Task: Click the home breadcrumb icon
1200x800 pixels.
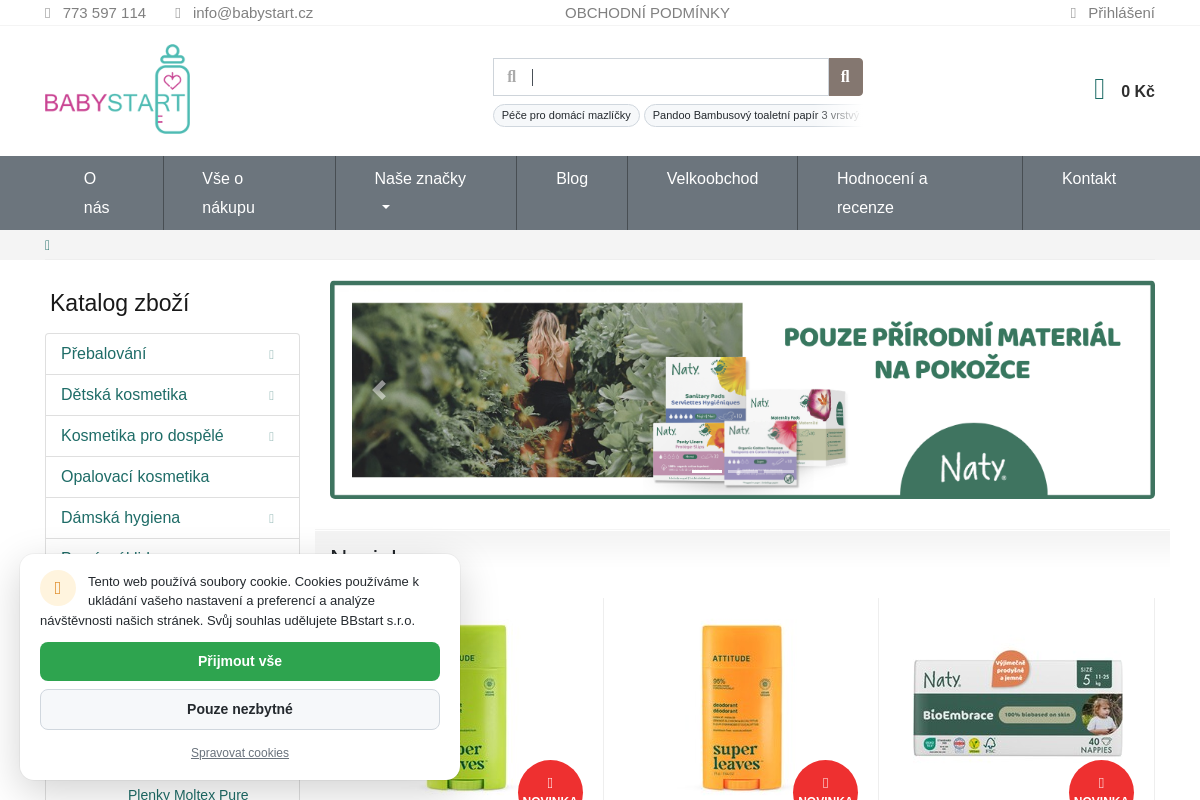Action: (47, 245)
